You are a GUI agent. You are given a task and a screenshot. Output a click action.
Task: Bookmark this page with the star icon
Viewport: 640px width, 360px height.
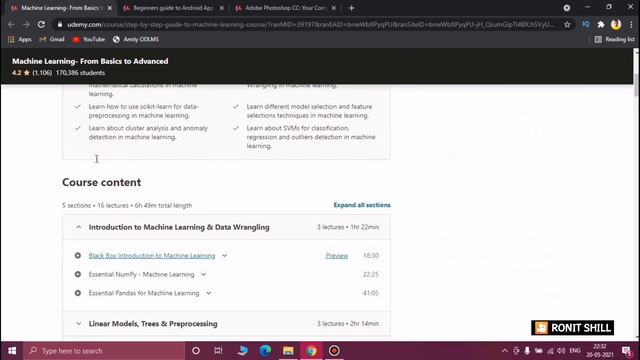click(x=567, y=24)
